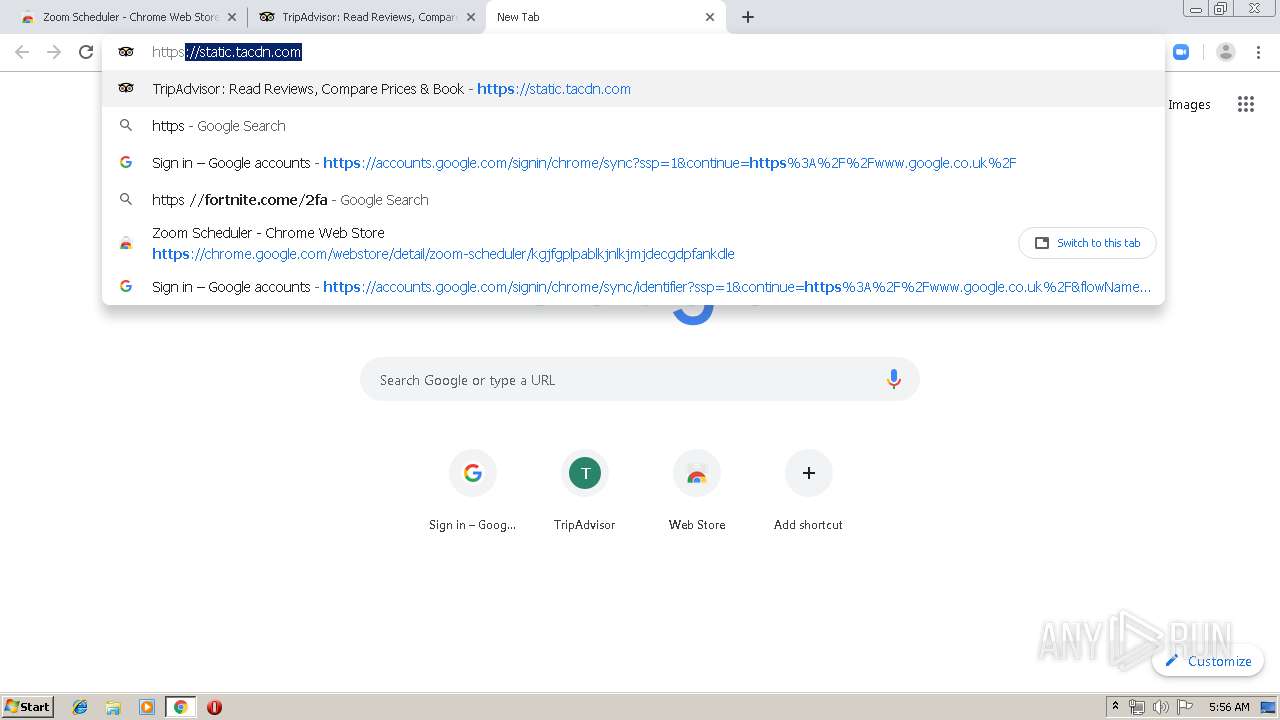The width and height of the screenshot is (1280, 720).
Task: Open the TripAdvisor shortcut tile
Action: (x=585, y=491)
